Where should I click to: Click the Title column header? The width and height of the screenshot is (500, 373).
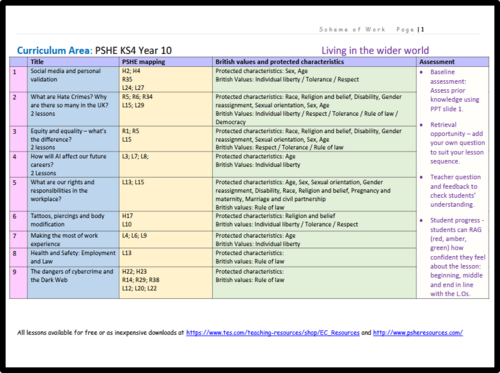point(73,62)
